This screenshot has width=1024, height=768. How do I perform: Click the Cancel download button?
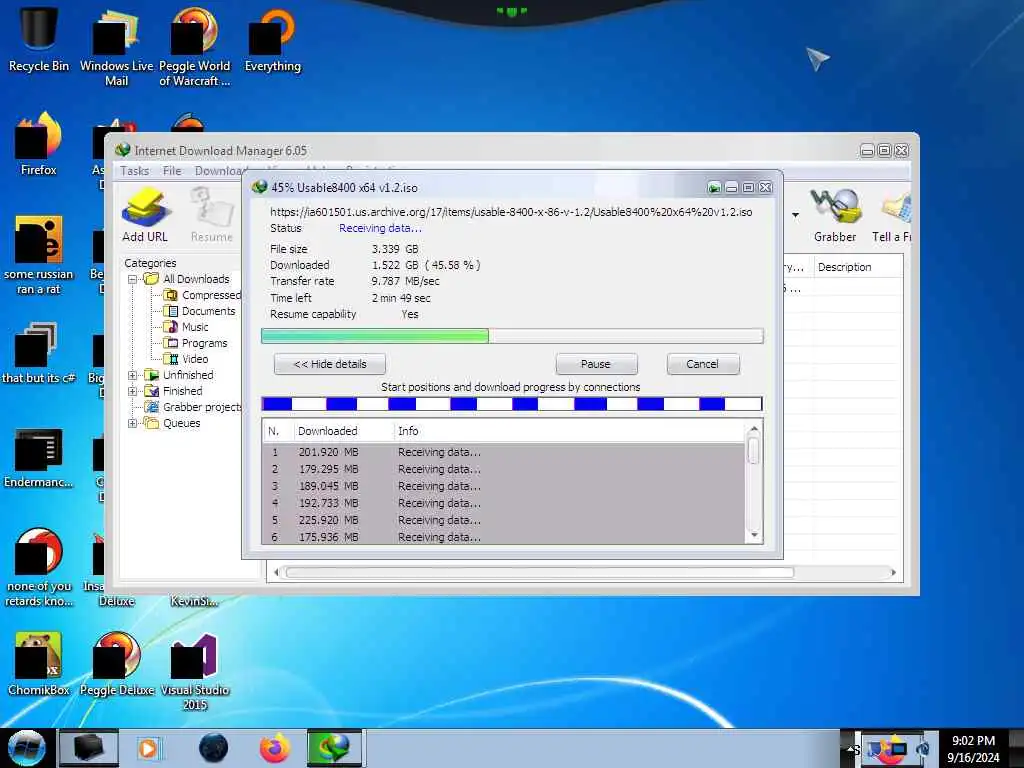point(703,364)
